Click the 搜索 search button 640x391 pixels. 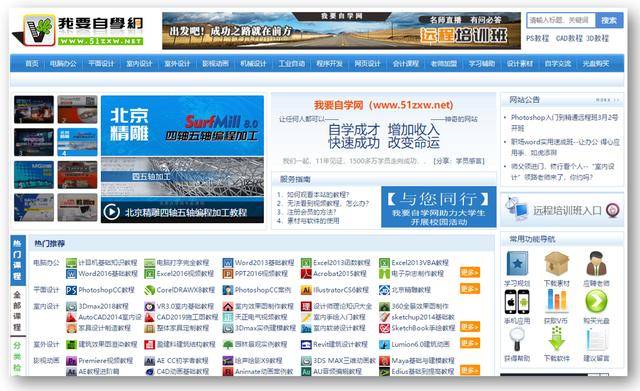point(609,20)
